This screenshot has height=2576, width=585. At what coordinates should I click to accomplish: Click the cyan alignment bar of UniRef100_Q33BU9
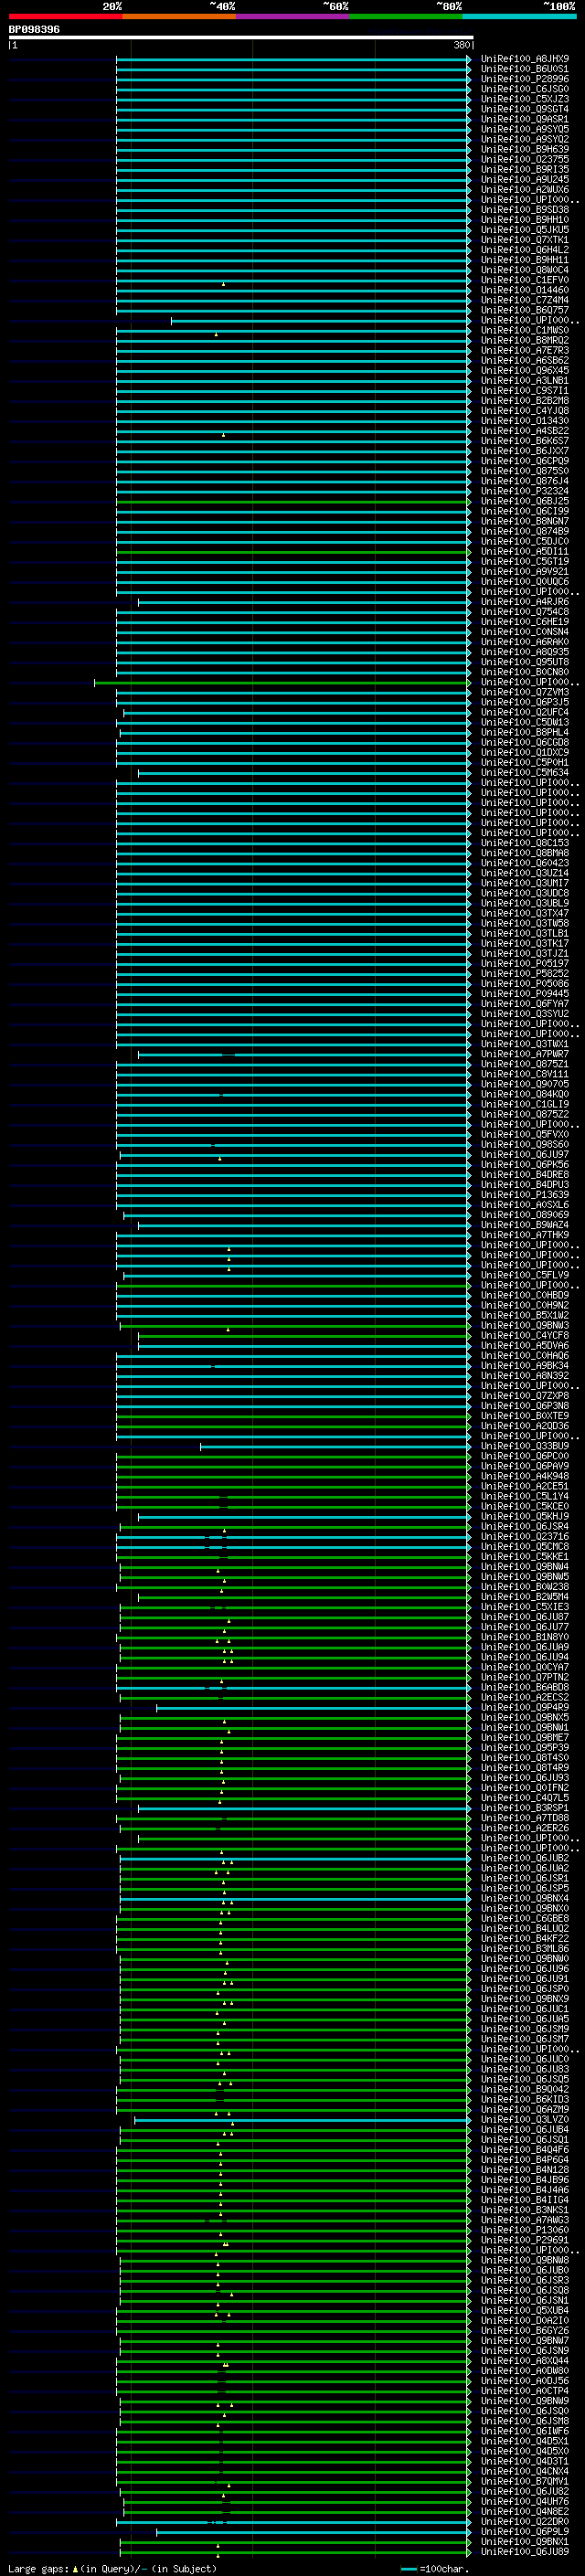[334, 1446]
